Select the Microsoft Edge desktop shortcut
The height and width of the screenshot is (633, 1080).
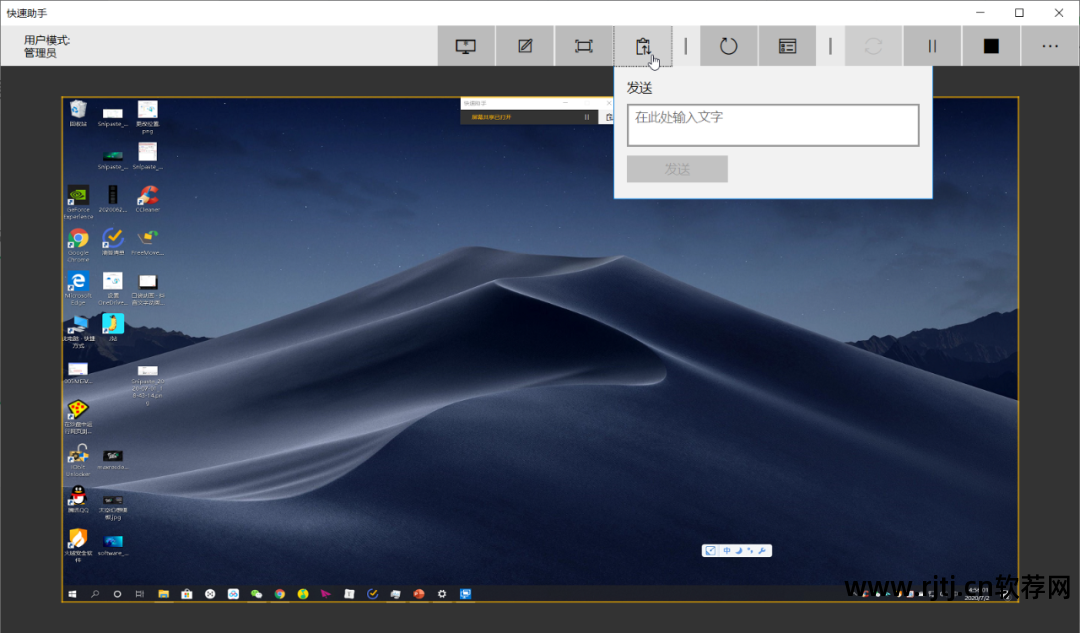pyautogui.click(x=78, y=288)
